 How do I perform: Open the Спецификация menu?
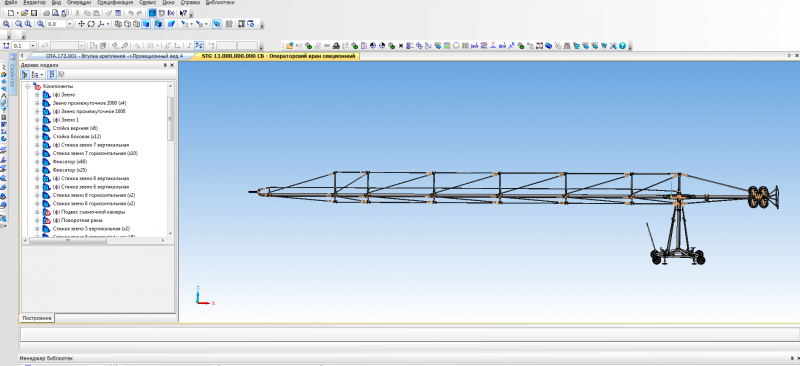click(115, 3)
